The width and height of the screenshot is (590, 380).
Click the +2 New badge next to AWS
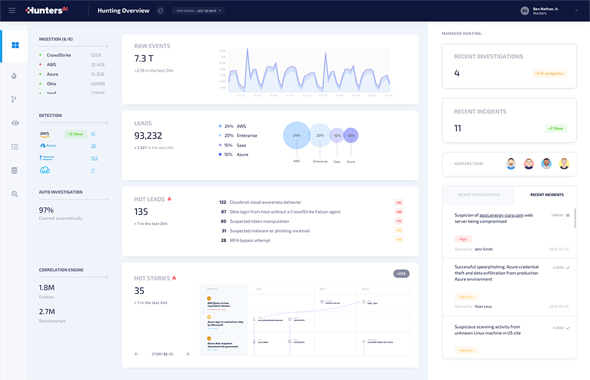76,134
